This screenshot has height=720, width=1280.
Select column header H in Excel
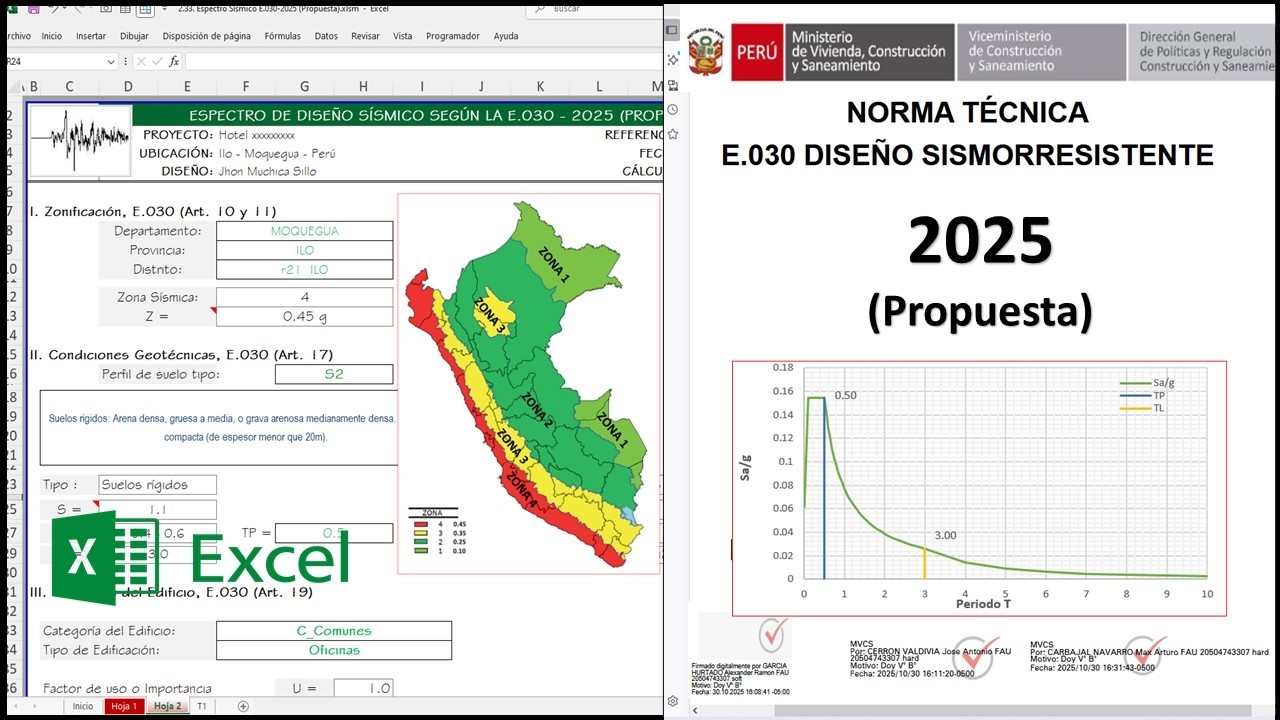click(x=363, y=87)
